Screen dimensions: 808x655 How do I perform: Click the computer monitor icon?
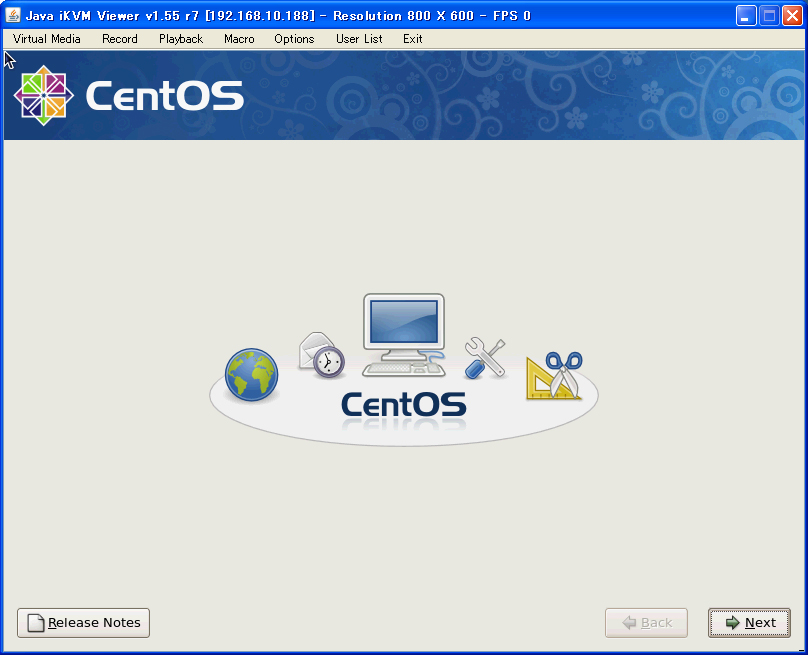click(x=403, y=334)
